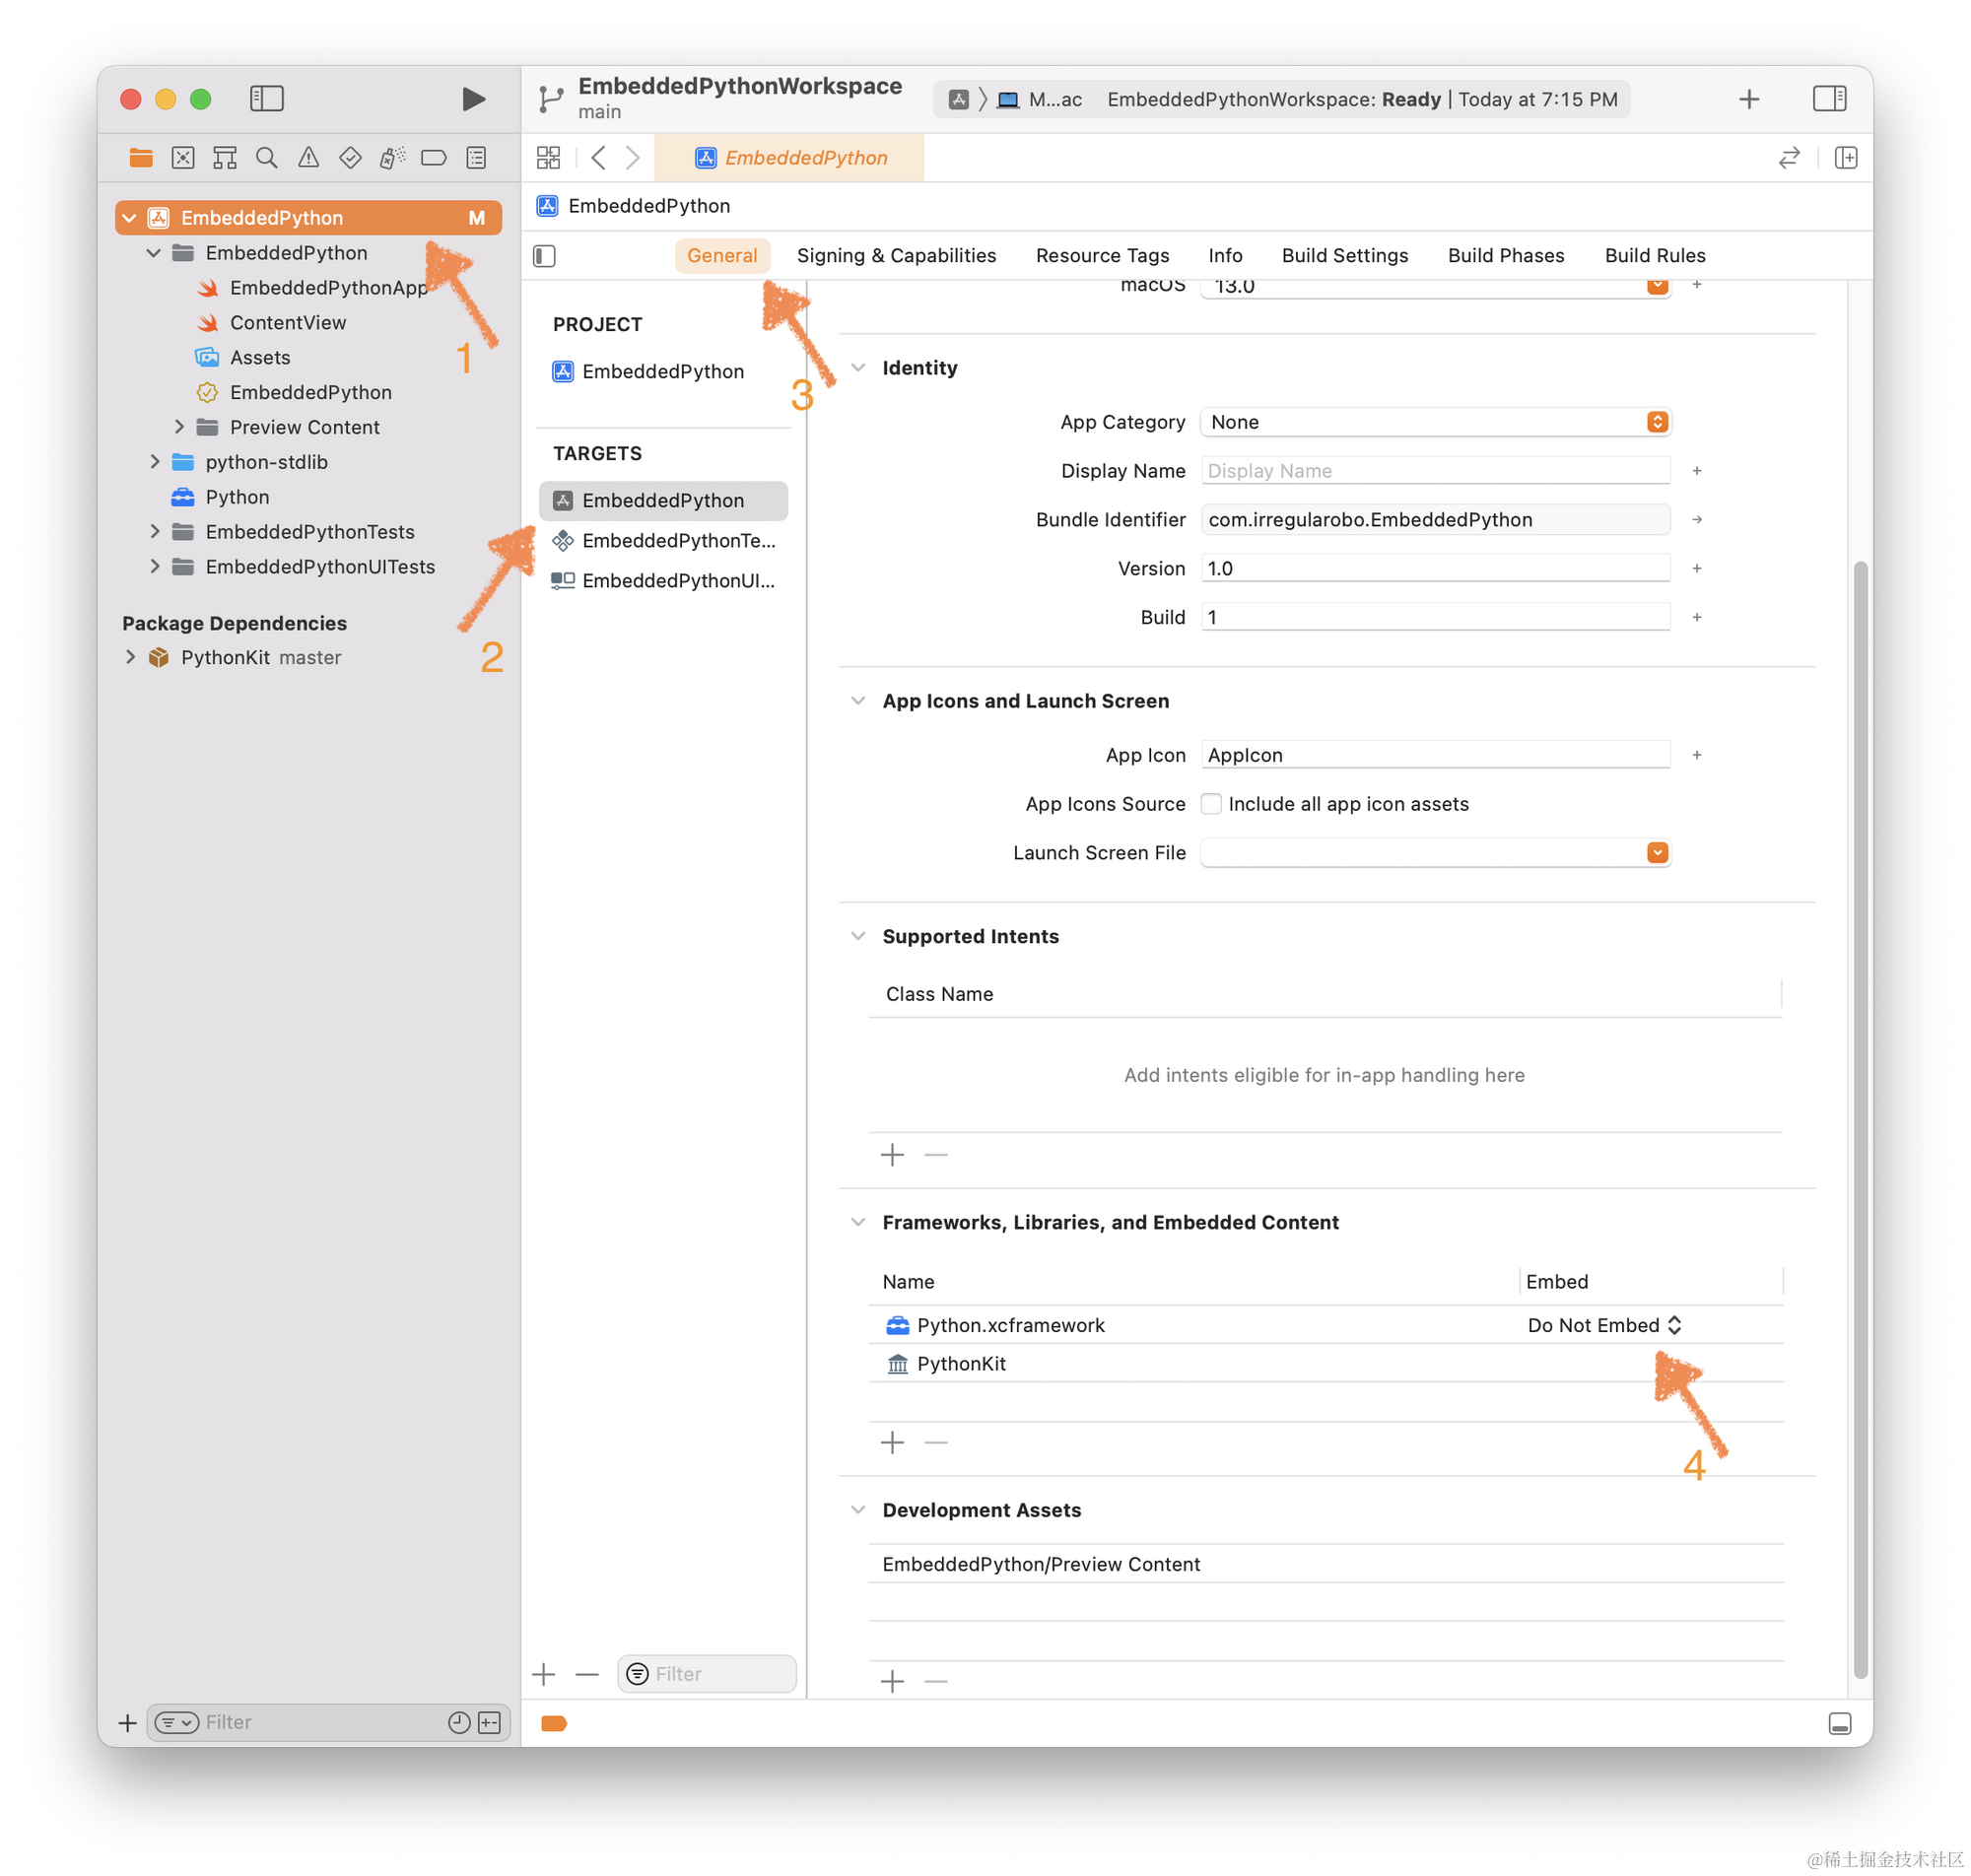Open the breakpoint navigator icon
The image size is (1971, 1876).
[x=433, y=157]
